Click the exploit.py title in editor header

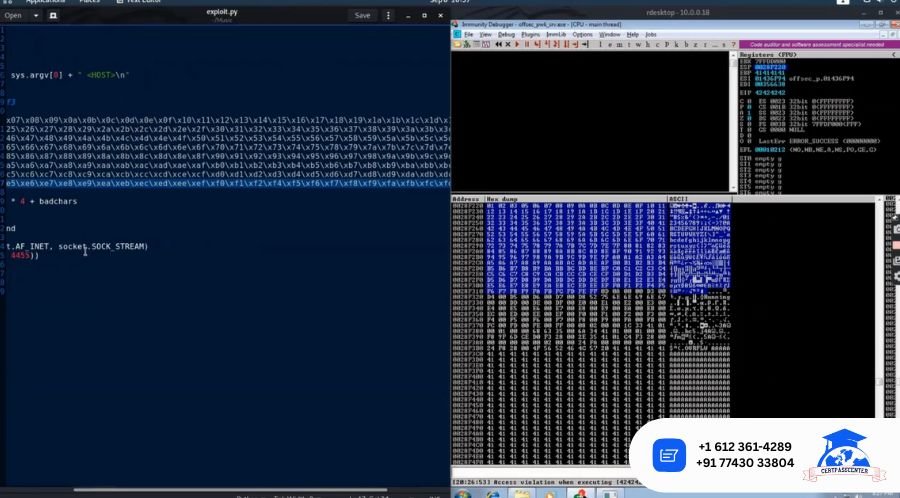coord(222,11)
